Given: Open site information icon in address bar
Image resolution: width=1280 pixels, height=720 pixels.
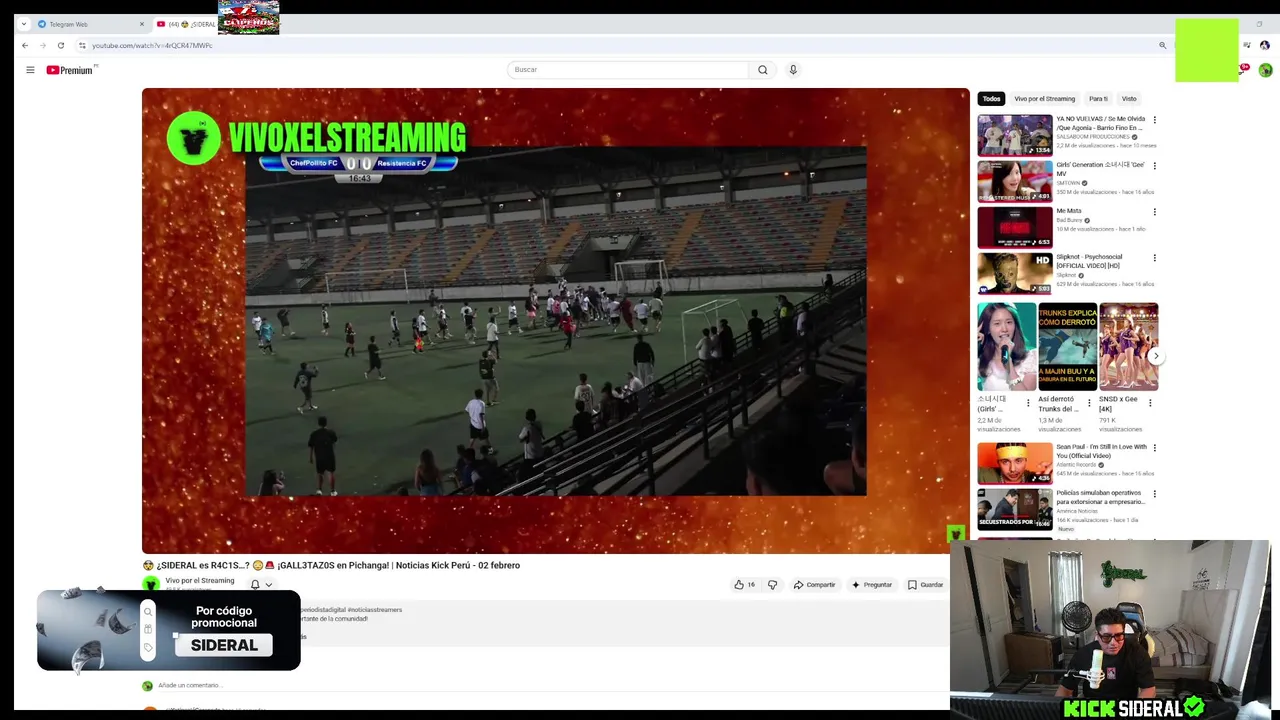Looking at the screenshot, I should pos(82,45).
